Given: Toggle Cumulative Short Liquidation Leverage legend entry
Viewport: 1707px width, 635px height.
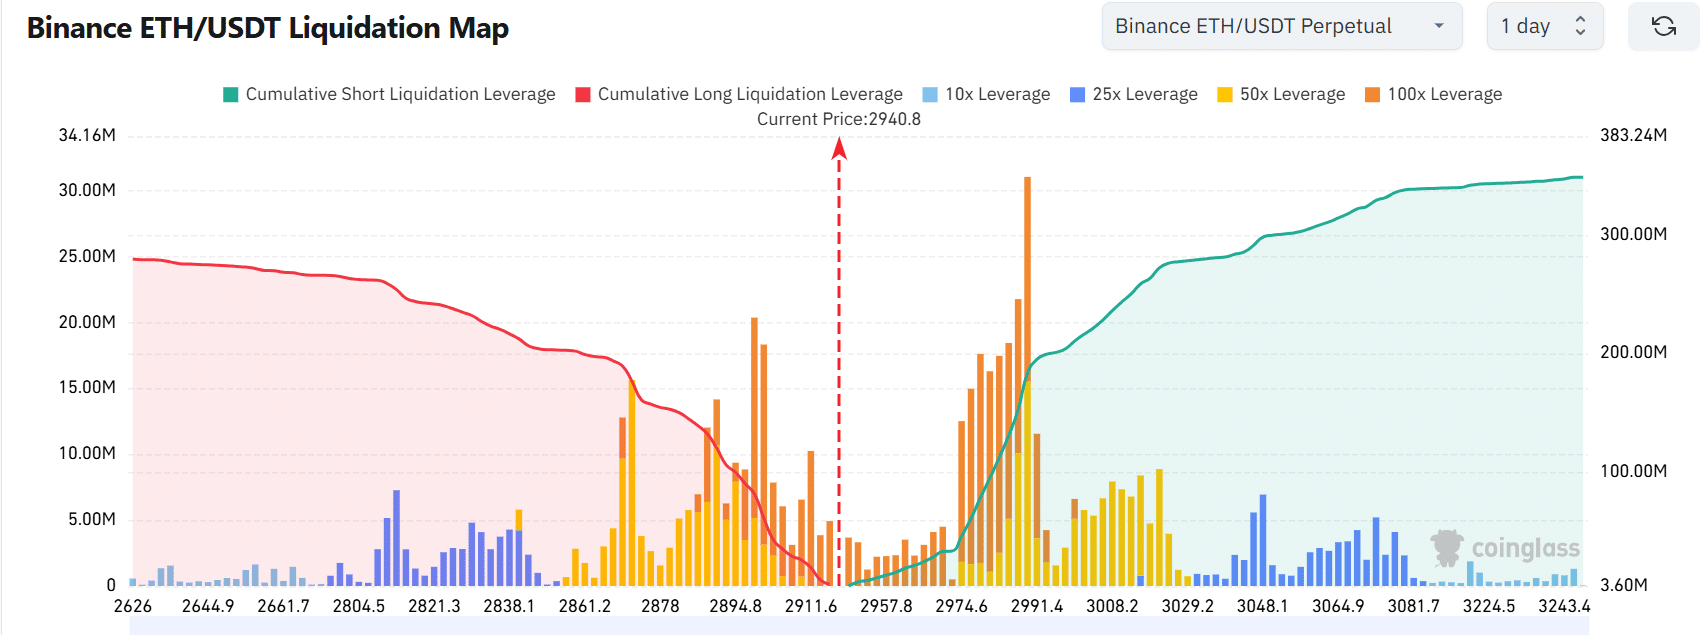Looking at the screenshot, I should [390, 93].
